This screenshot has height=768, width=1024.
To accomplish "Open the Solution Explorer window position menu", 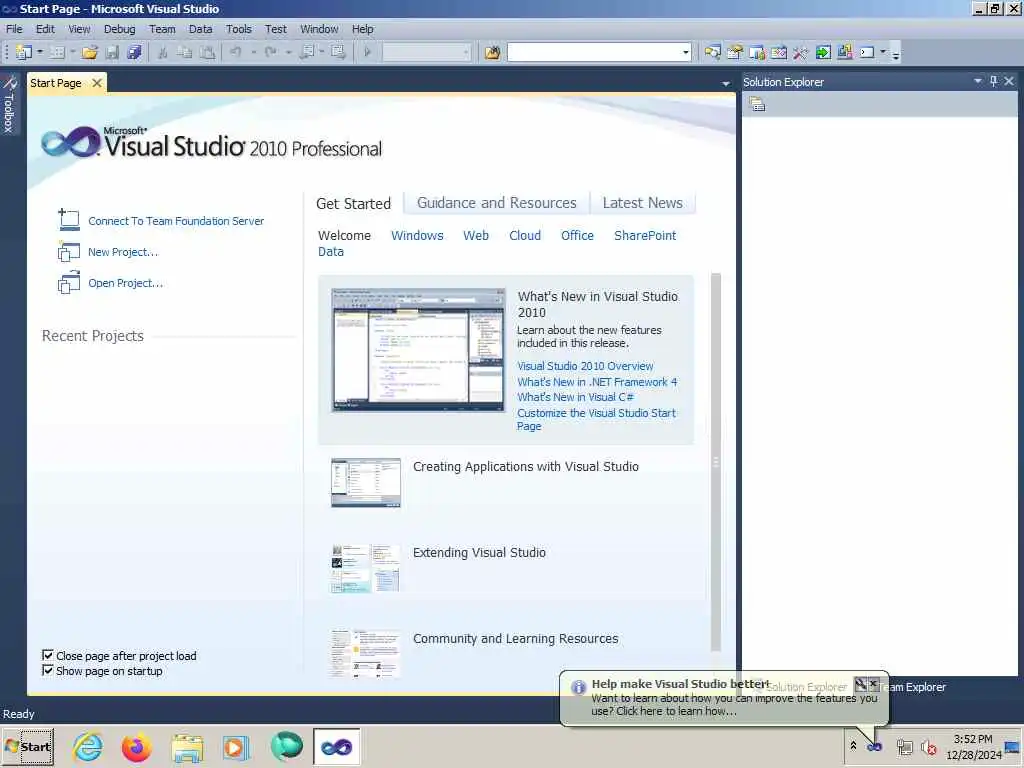I will pos(978,81).
